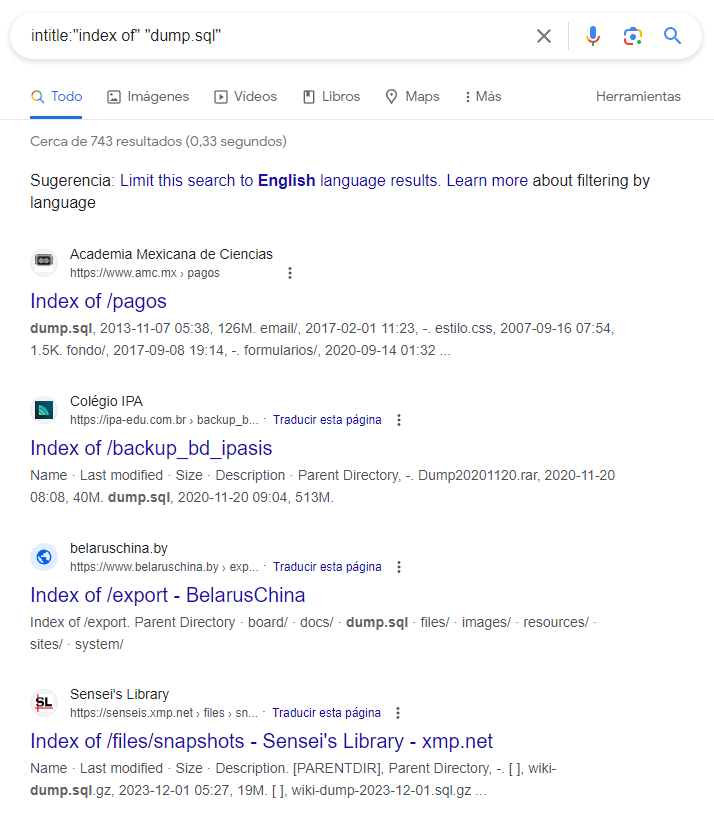Click the Sensei's Library SL favicon

click(44, 703)
